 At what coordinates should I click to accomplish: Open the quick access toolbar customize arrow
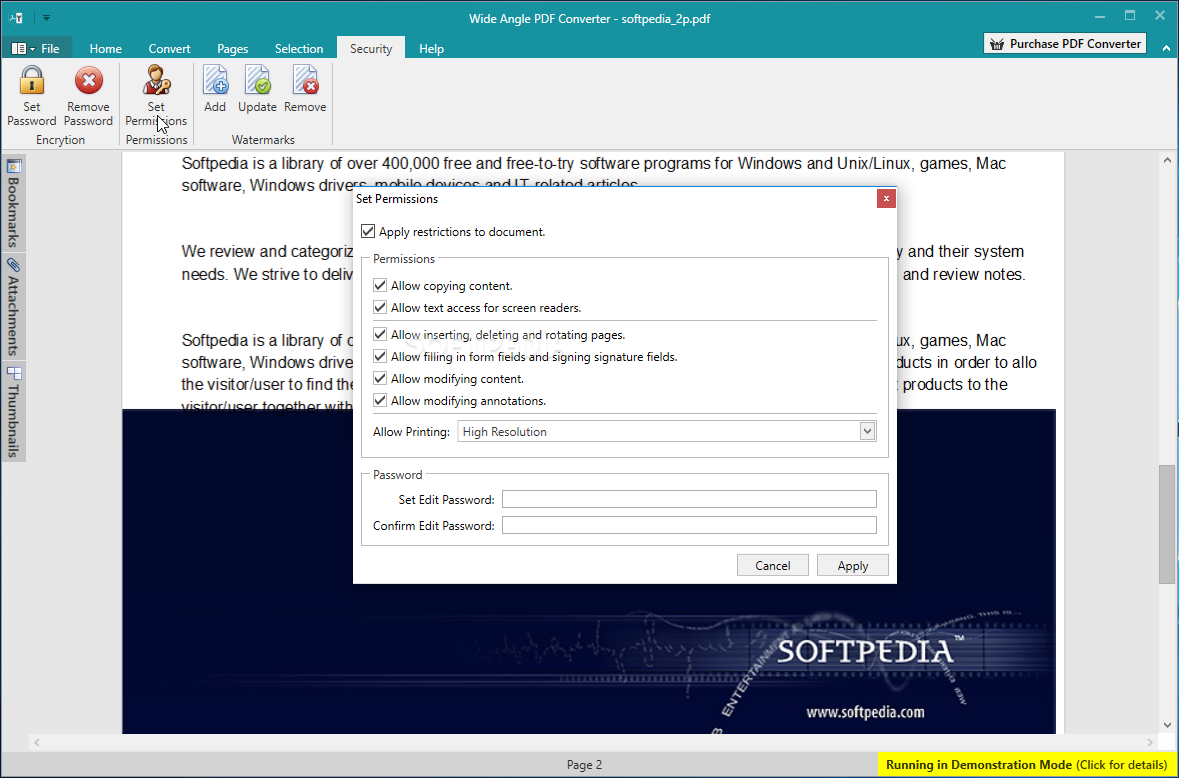pos(46,17)
